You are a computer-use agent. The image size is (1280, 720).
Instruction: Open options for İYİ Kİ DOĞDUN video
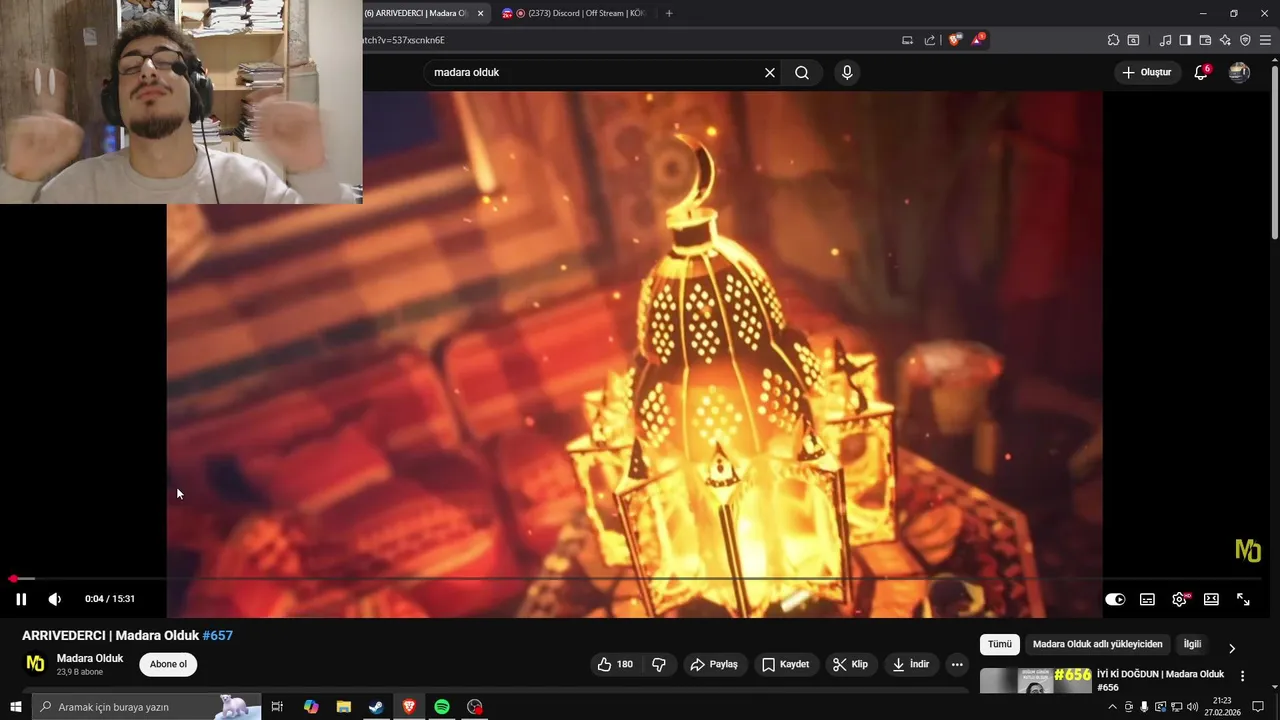coord(1243,676)
